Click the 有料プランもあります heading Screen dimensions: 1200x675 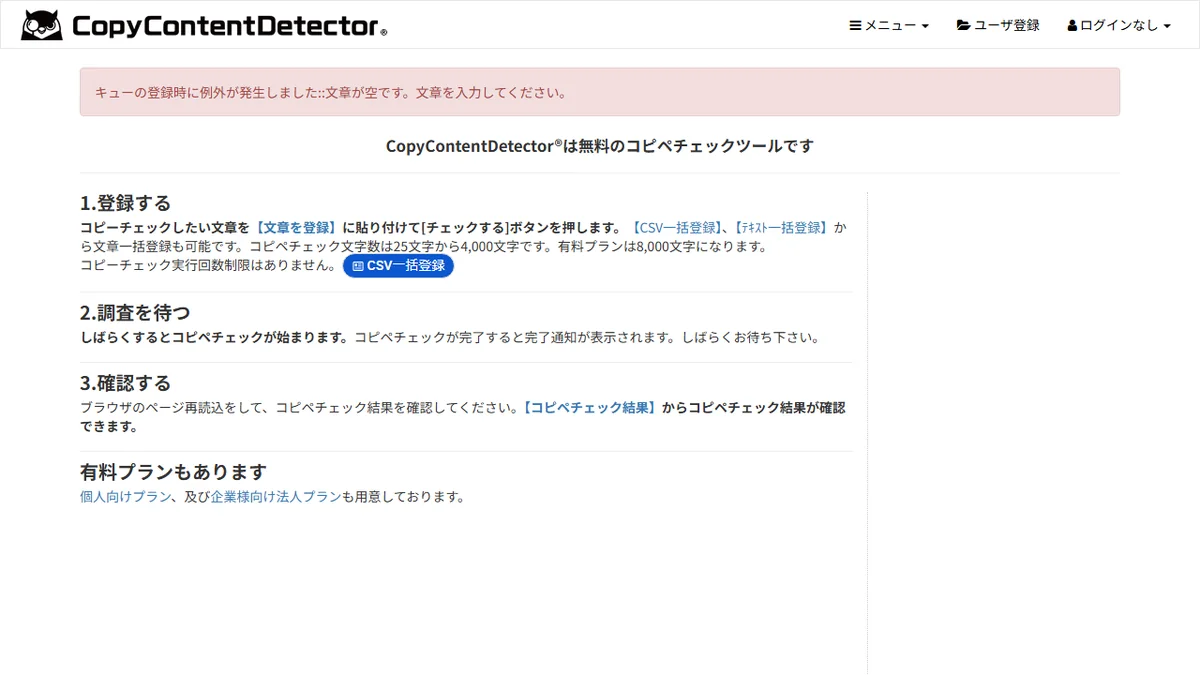coord(173,472)
